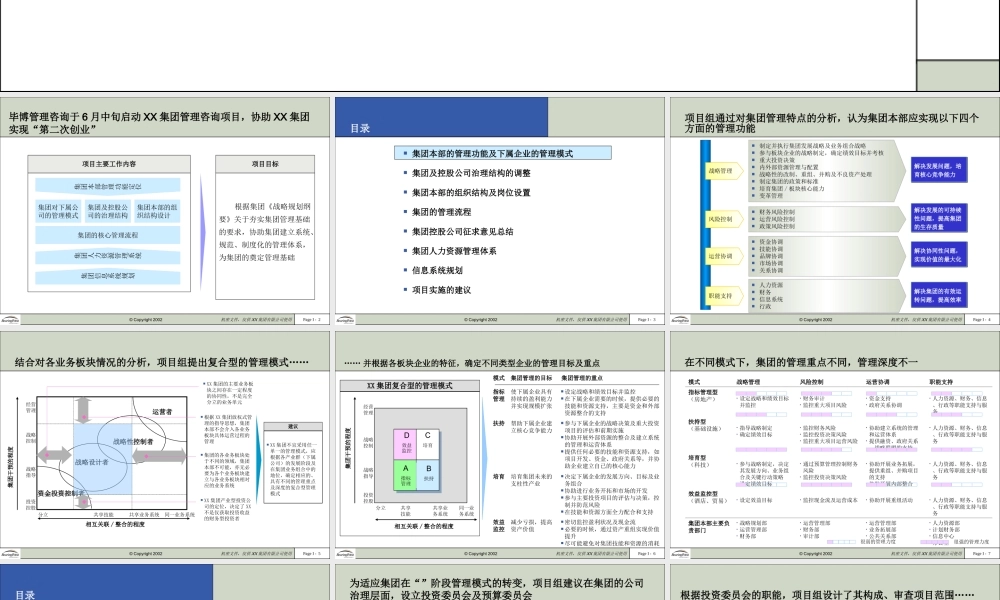1000x600 pixels.
Task: Click the 职能支持 arrow icon
Action: tap(723, 294)
